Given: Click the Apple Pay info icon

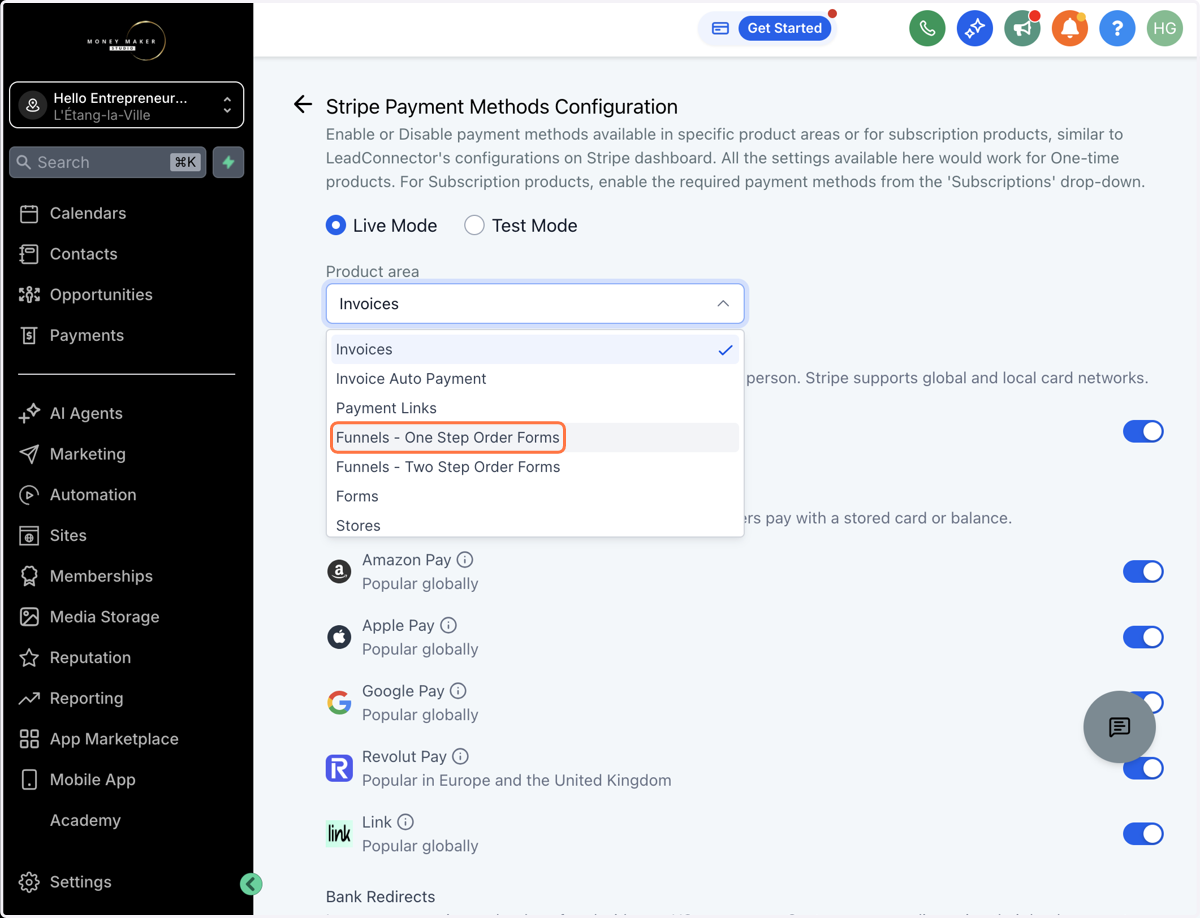Looking at the screenshot, I should tap(448, 625).
